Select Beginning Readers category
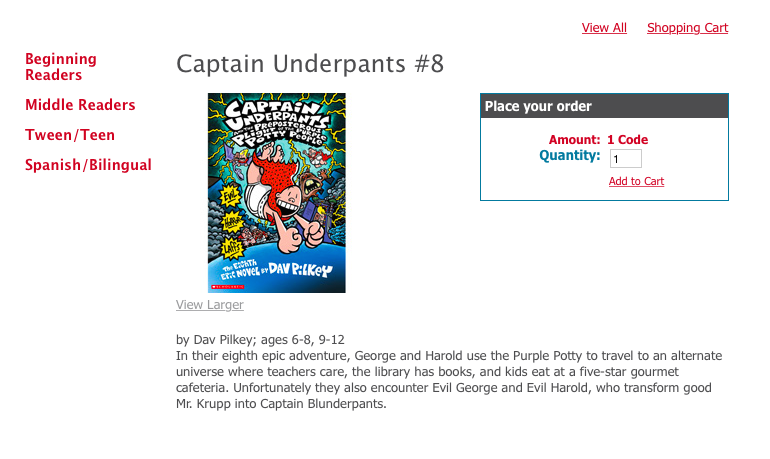The width and height of the screenshot is (770, 459). point(61,67)
